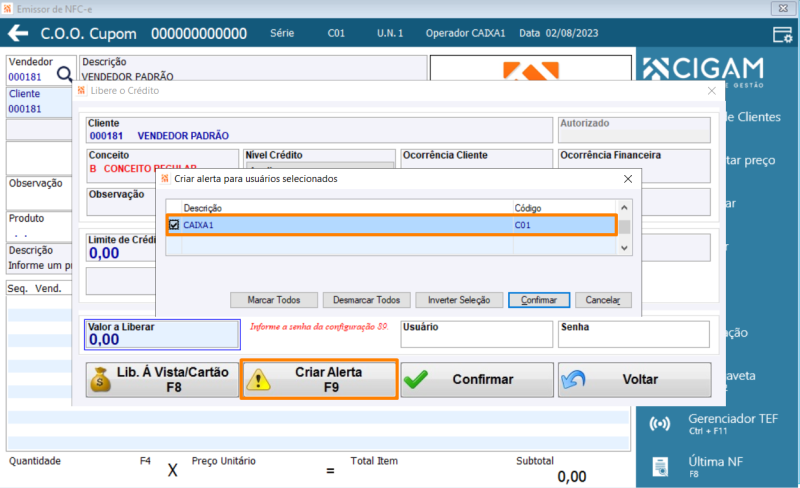Click the Data 02/08/2023 header text
The width and height of the screenshot is (800, 488).
pyautogui.click(x=559, y=33)
